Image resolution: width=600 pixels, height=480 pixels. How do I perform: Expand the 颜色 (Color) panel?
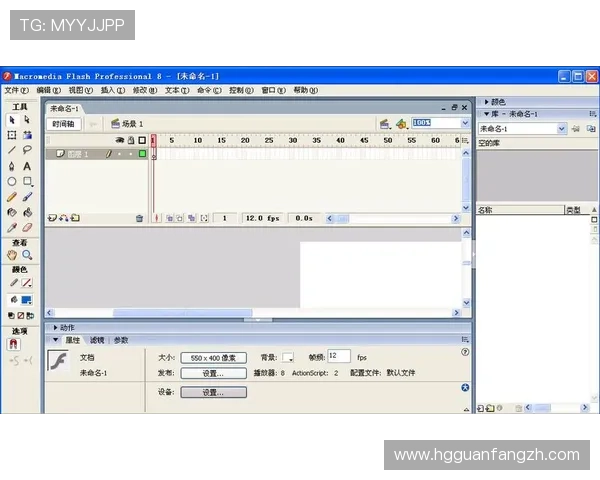pos(486,102)
